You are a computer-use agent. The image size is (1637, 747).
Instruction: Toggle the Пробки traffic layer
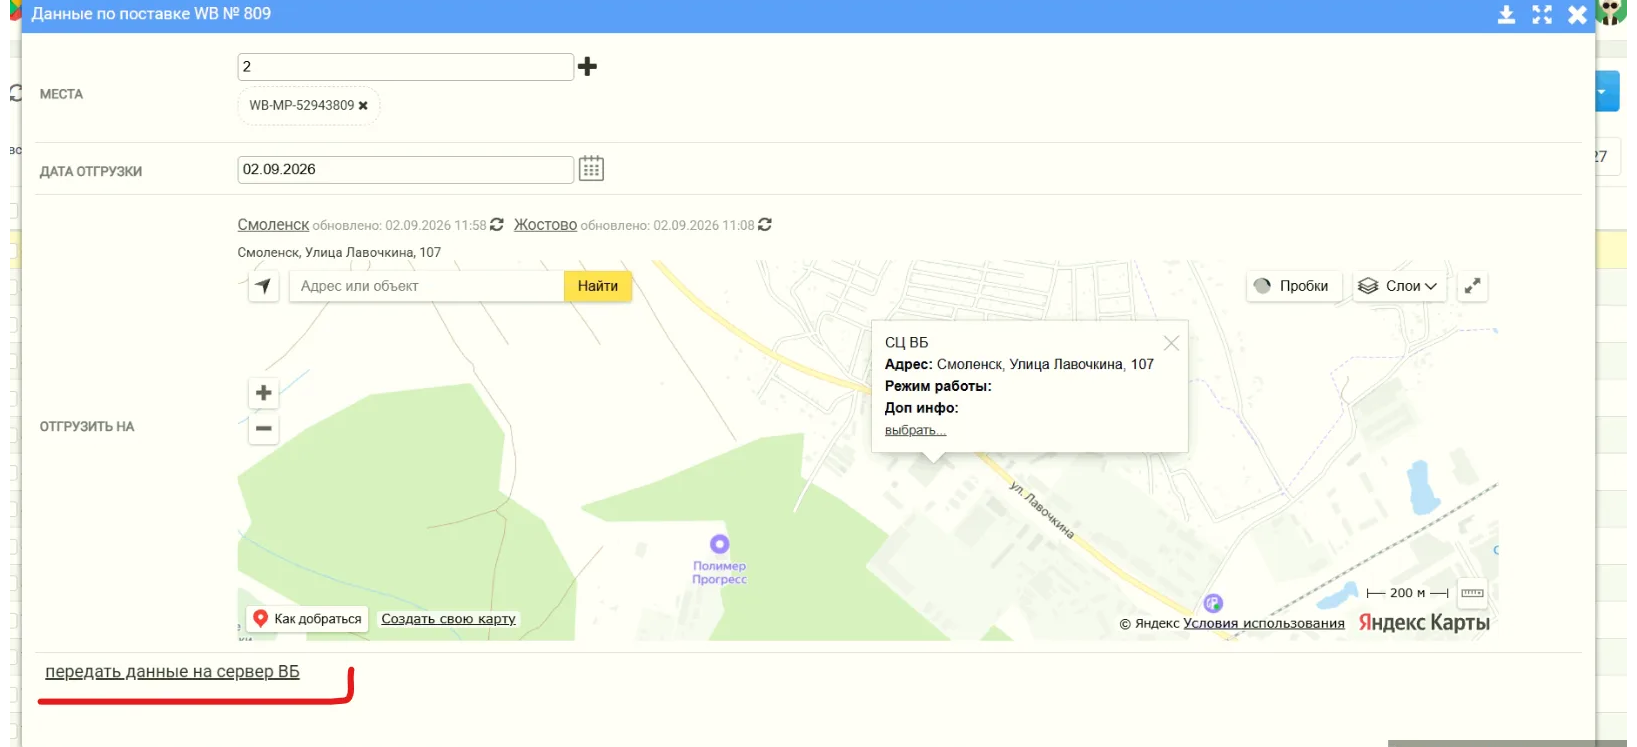[1293, 286]
